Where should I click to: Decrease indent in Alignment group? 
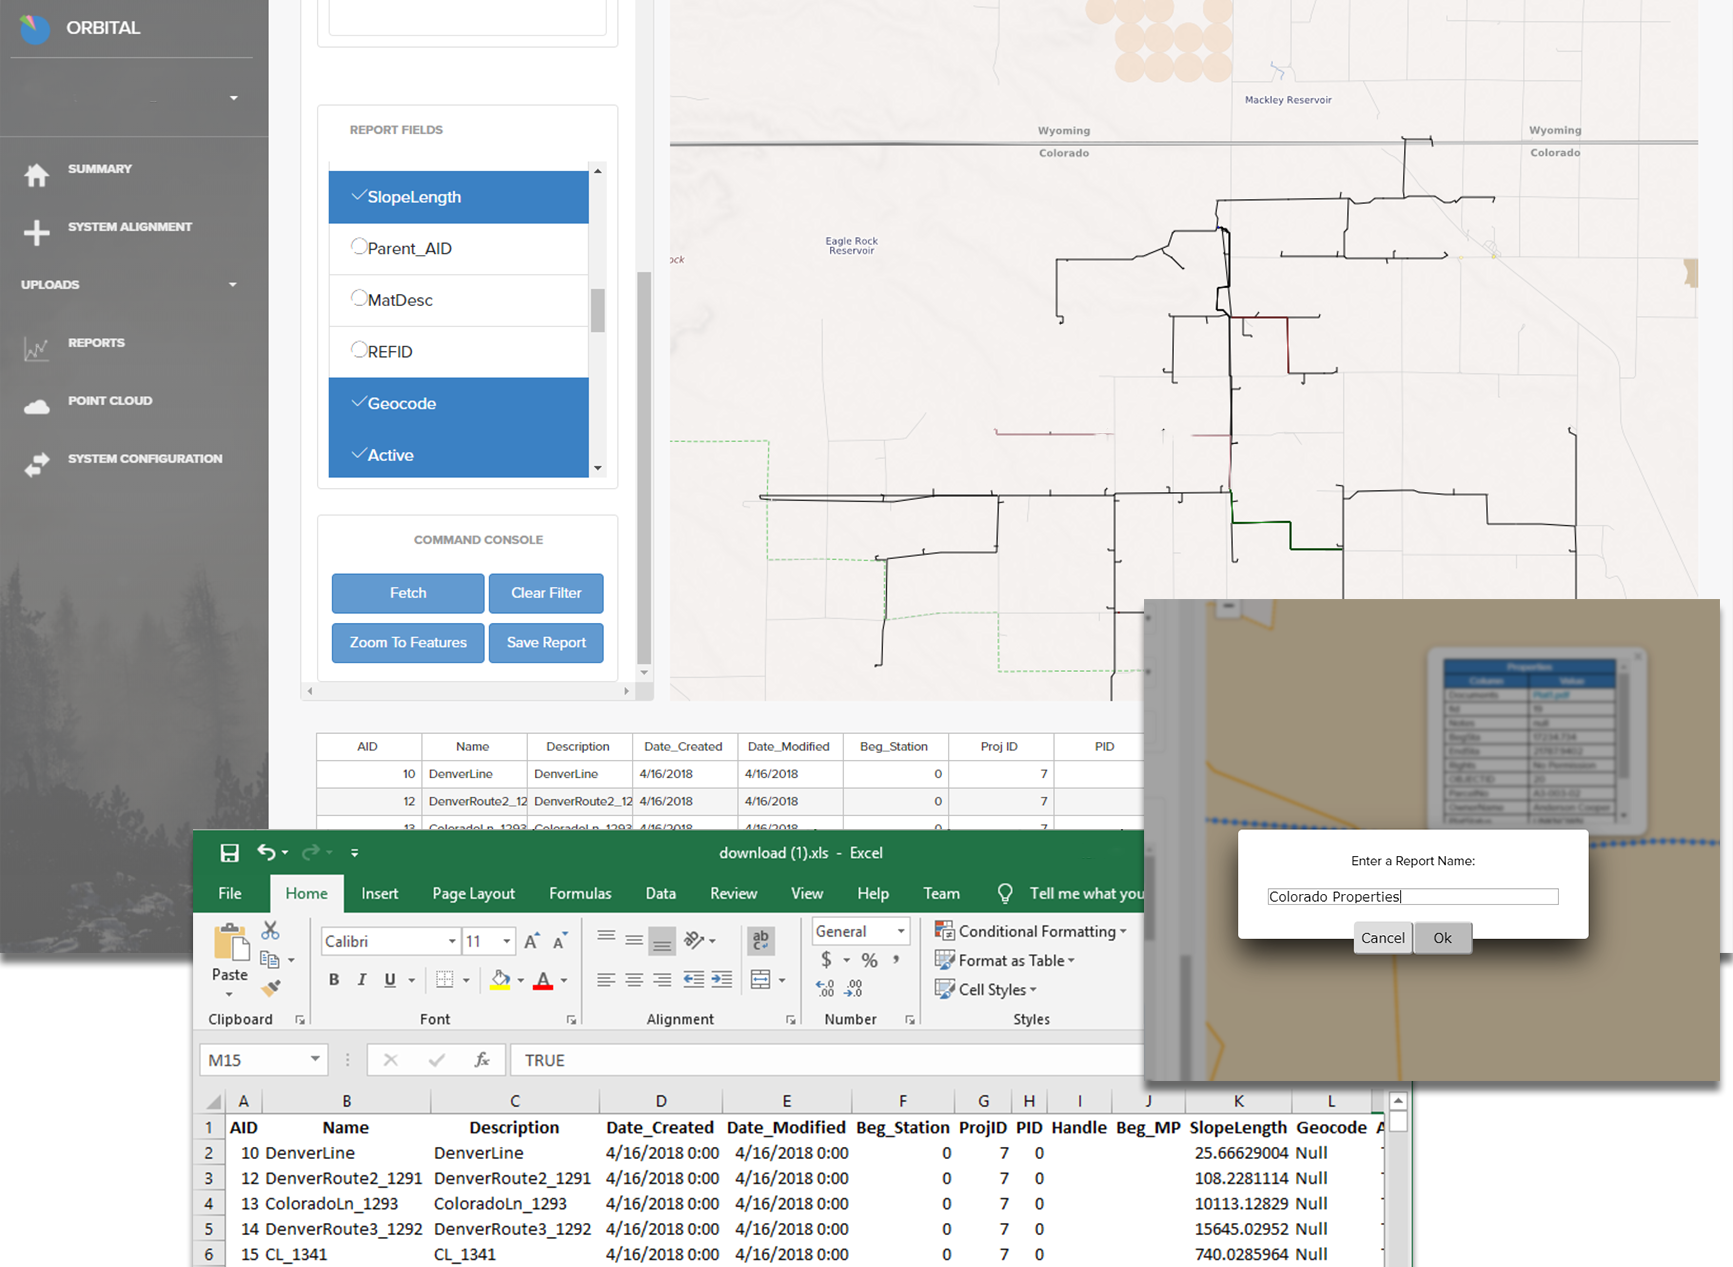(693, 980)
